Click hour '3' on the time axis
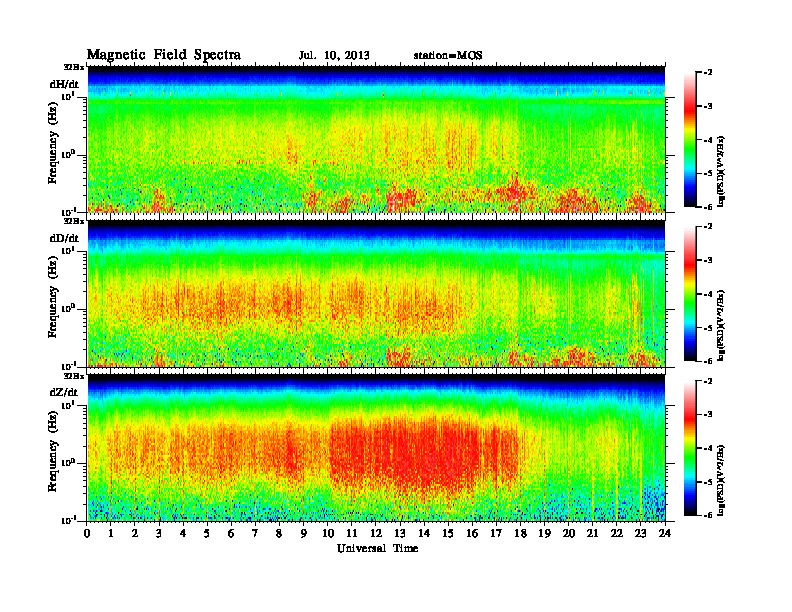 click(x=159, y=534)
